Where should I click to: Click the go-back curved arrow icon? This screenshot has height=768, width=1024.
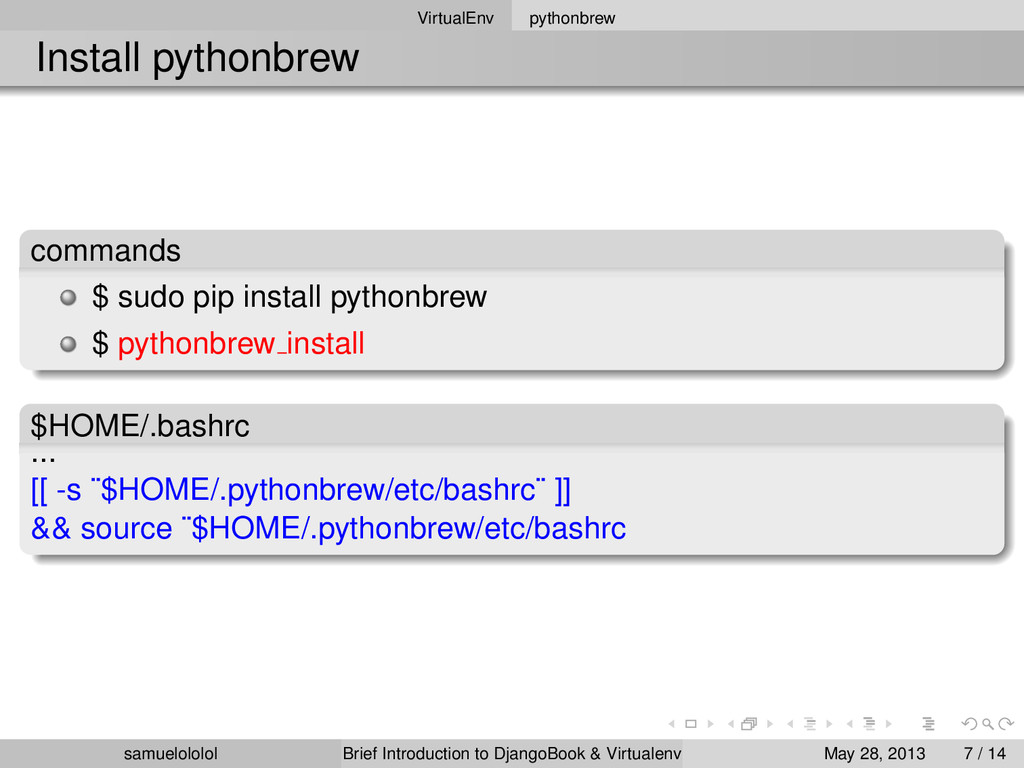tap(970, 724)
